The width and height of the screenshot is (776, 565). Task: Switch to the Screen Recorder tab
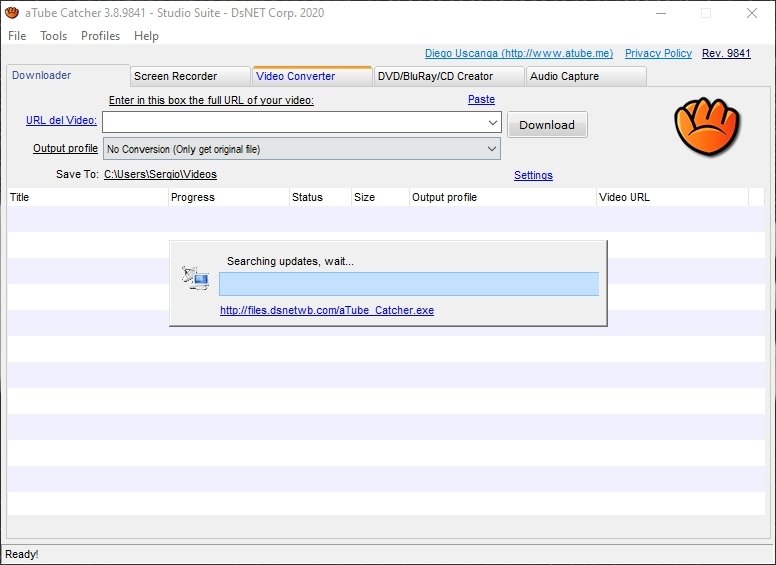pyautogui.click(x=190, y=76)
